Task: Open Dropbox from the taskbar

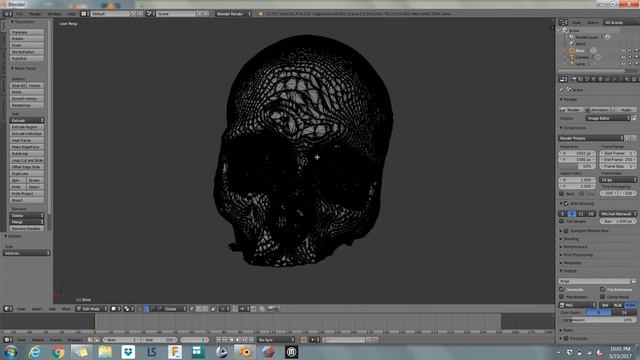Action: click(x=128, y=352)
